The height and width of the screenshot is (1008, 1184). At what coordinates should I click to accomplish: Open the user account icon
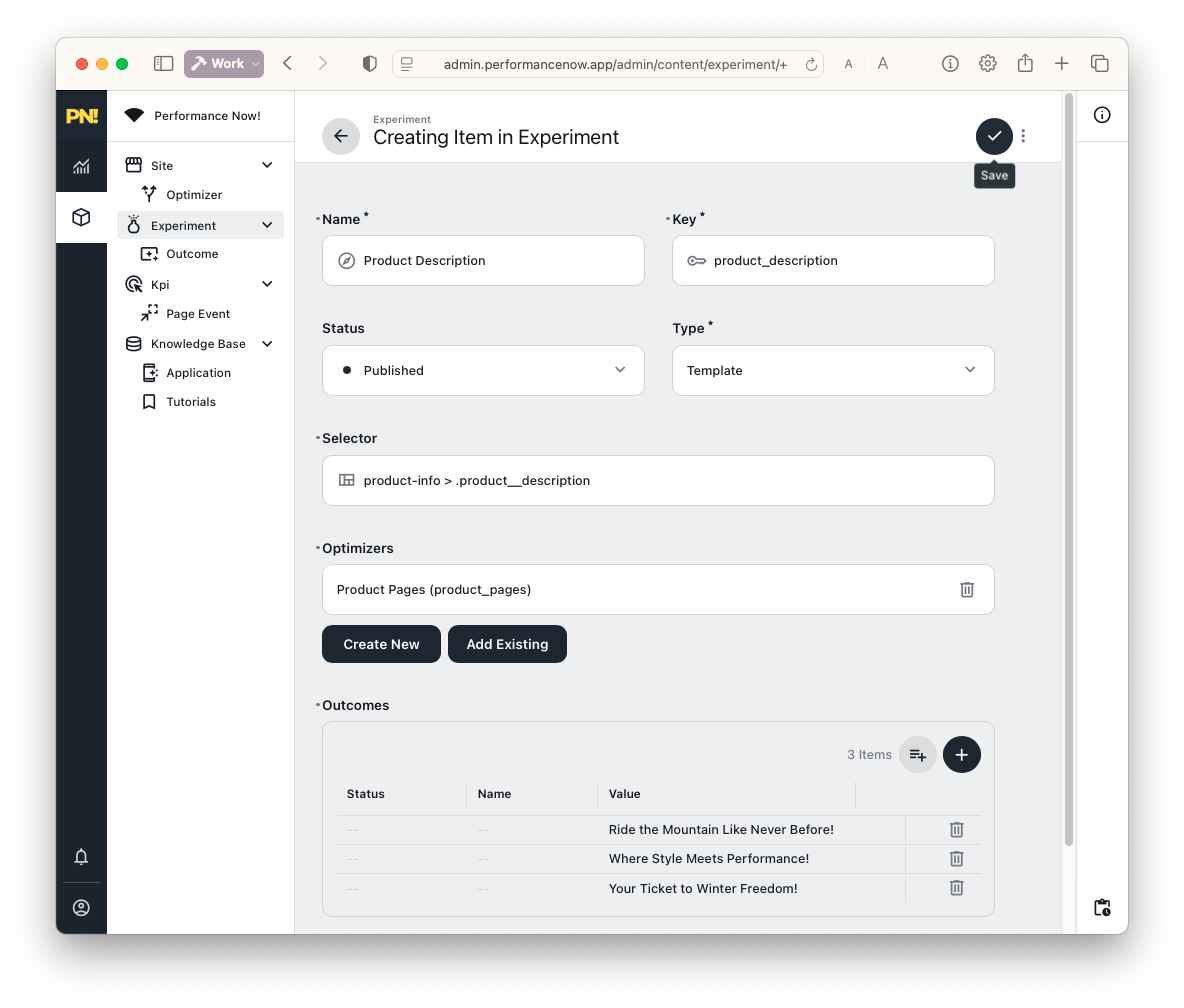(81, 908)
